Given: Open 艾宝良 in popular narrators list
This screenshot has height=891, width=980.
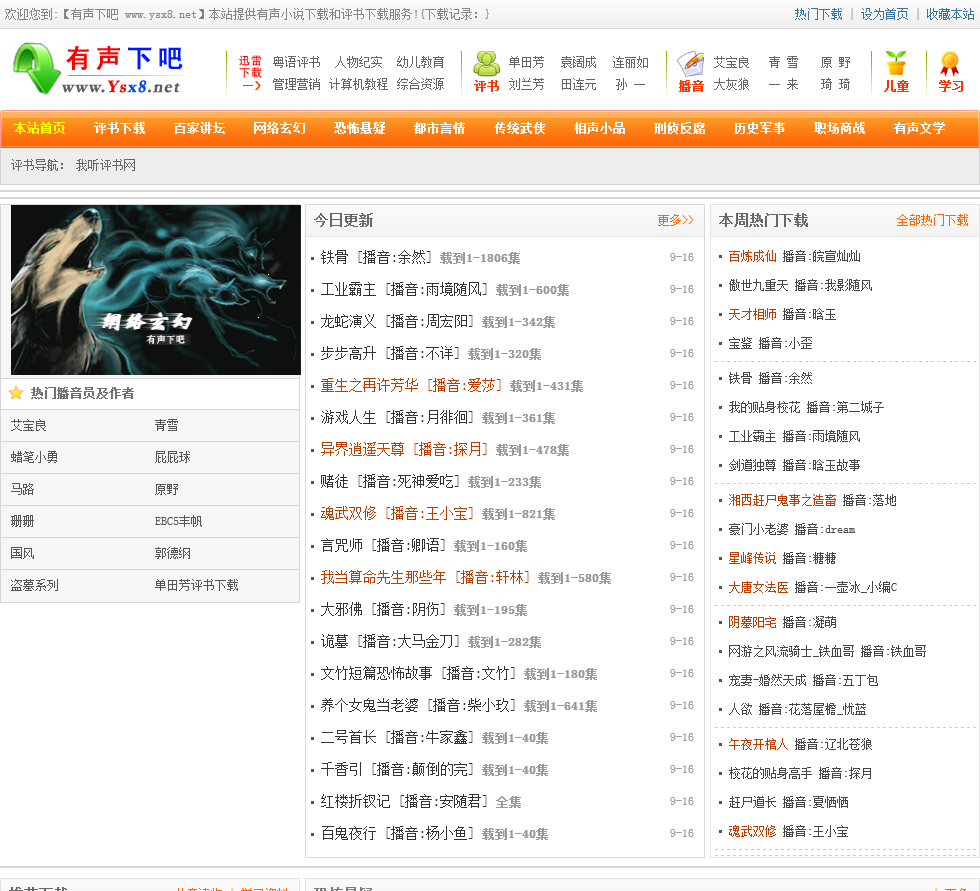Looking at the screenshot, I should pyautogui.click(x=29, y=426).
